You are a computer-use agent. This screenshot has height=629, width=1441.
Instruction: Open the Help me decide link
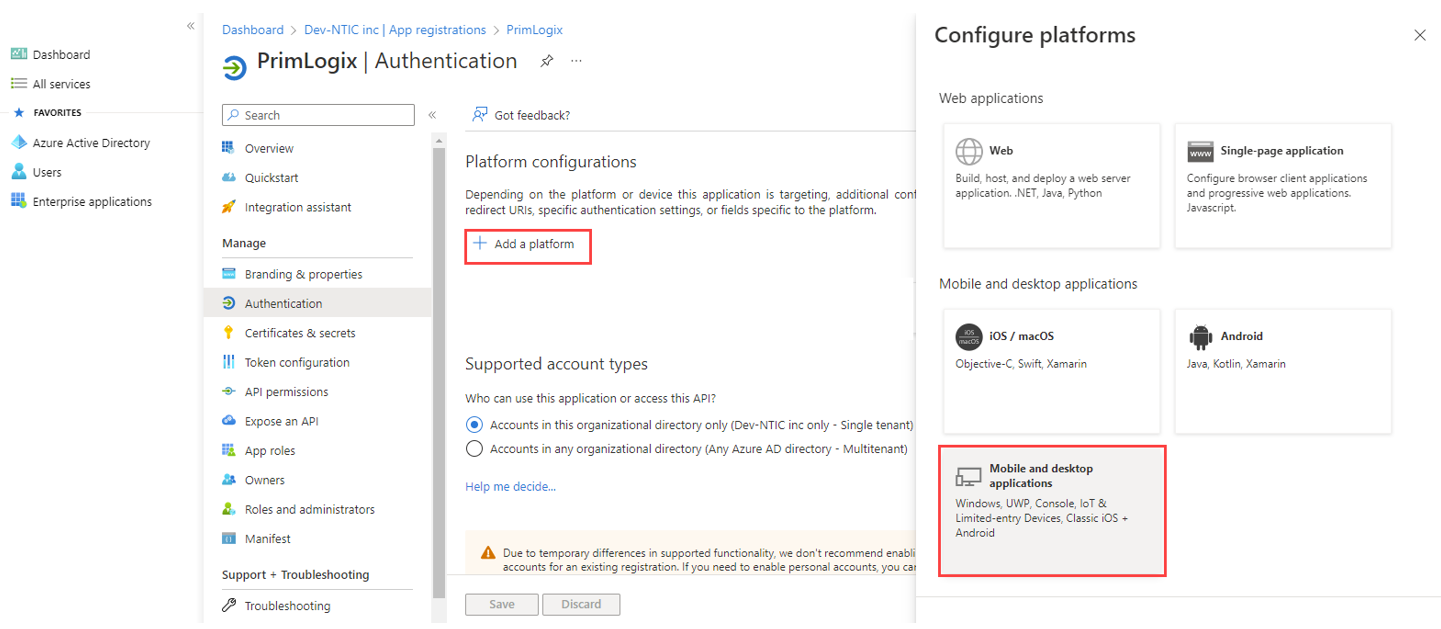(510, 487)
